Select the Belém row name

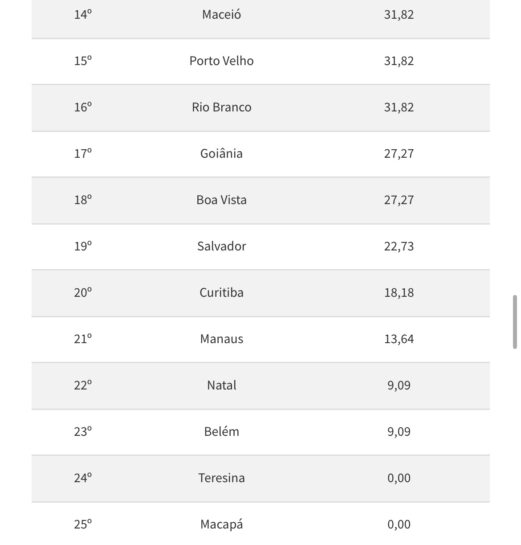pos(221,431)
